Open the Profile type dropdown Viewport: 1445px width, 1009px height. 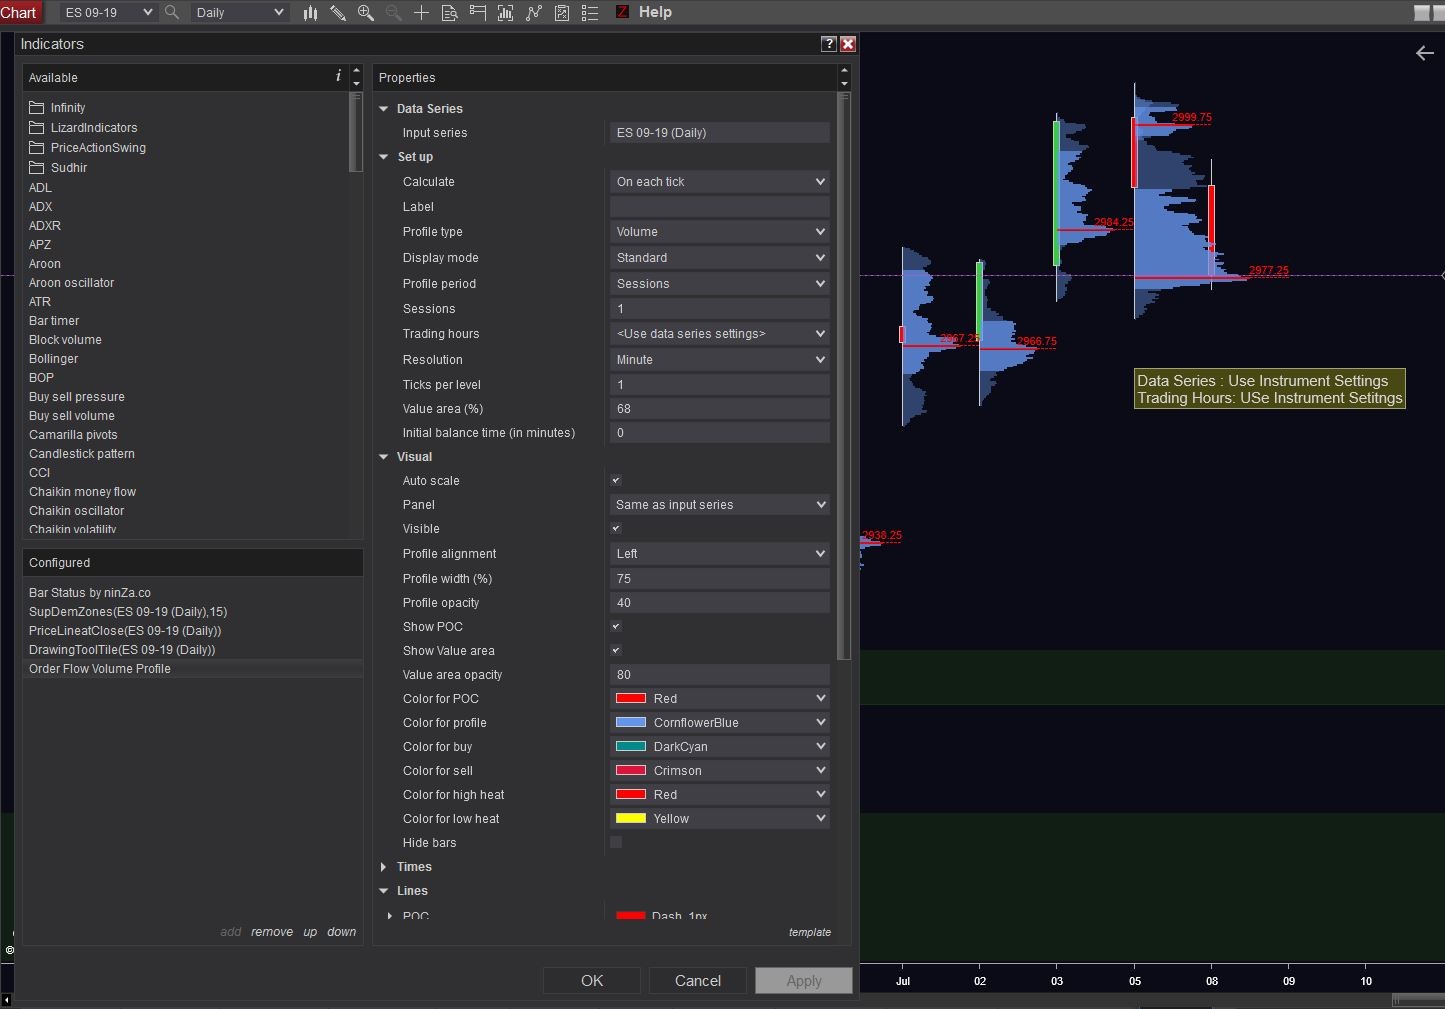pyautogui.click(x=719, y=232)
